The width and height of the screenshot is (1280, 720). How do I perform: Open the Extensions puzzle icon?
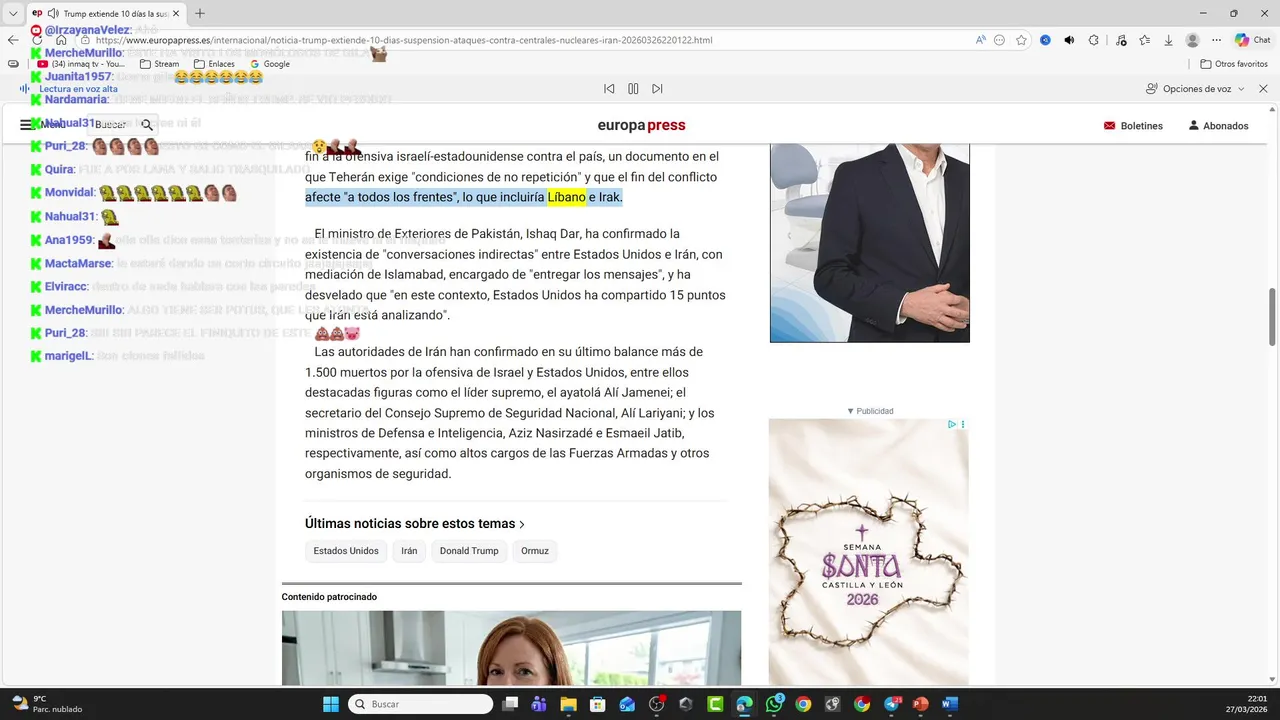(x=1093, y=40)
